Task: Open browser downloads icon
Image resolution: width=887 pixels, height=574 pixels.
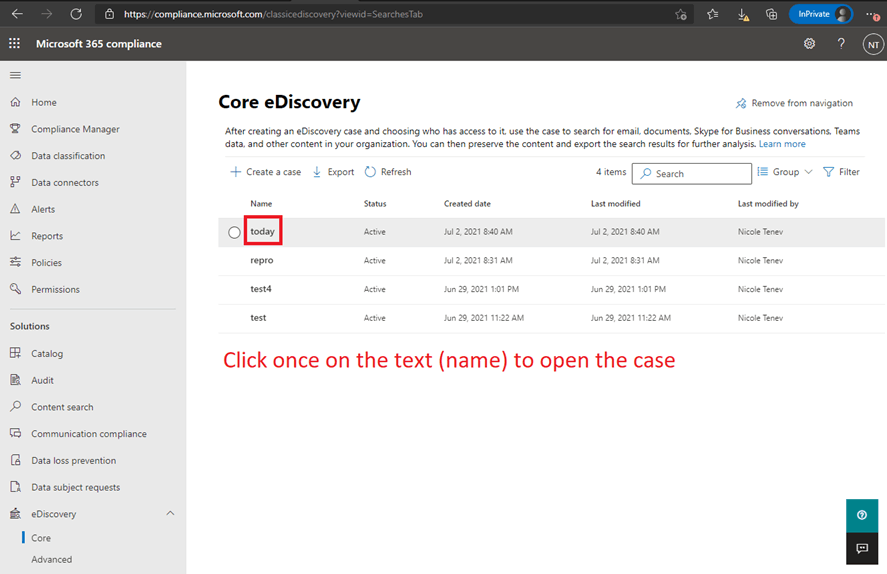Action: tap(743, 15)
